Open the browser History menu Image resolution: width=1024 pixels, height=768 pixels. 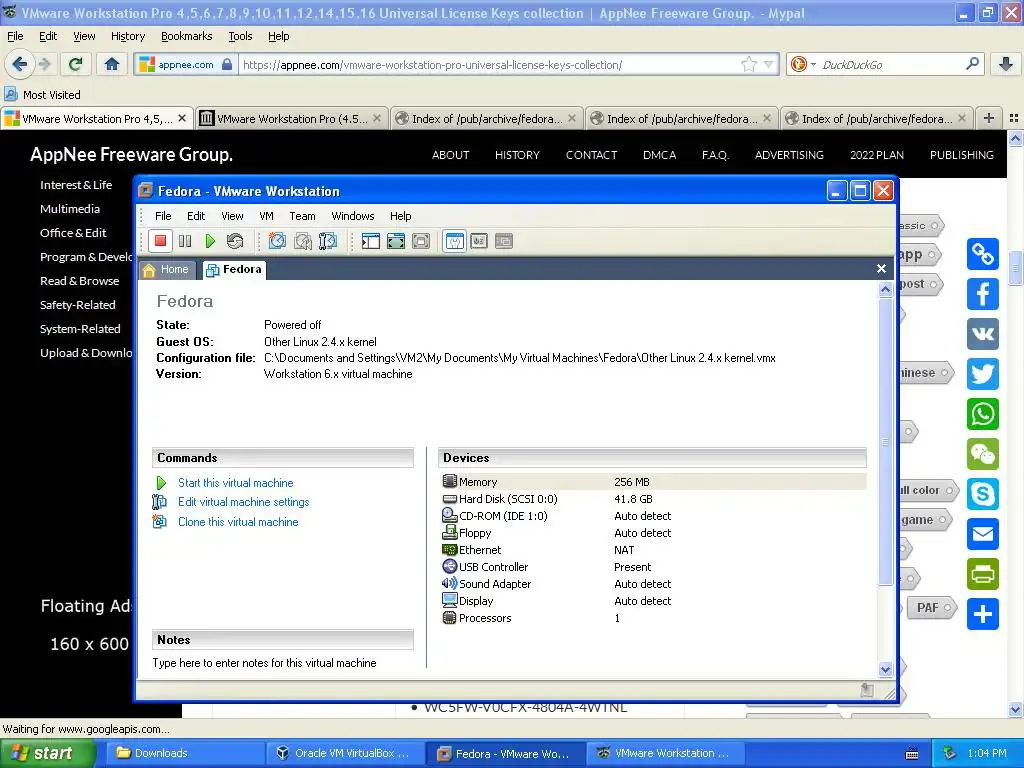(x=128, y=36)
